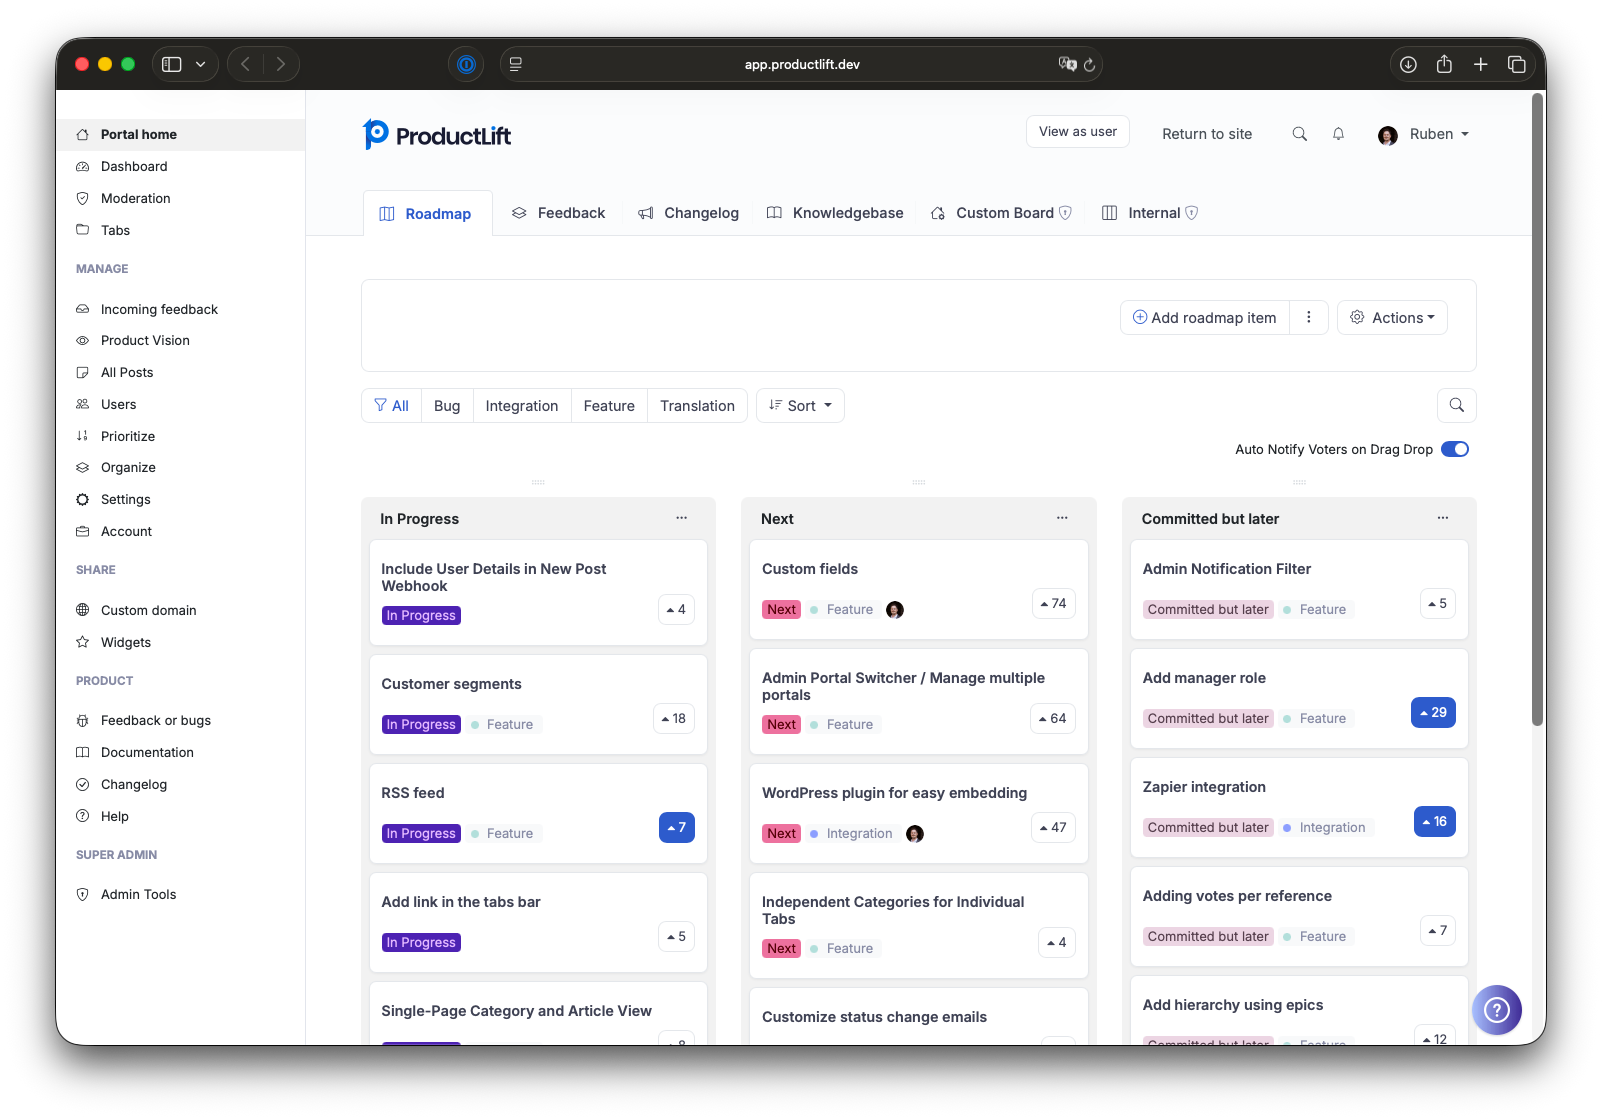Toggle Auto Notify Voters on Drag Drop
Screen dimensions: 1602x1119
tap(1455, 449)
